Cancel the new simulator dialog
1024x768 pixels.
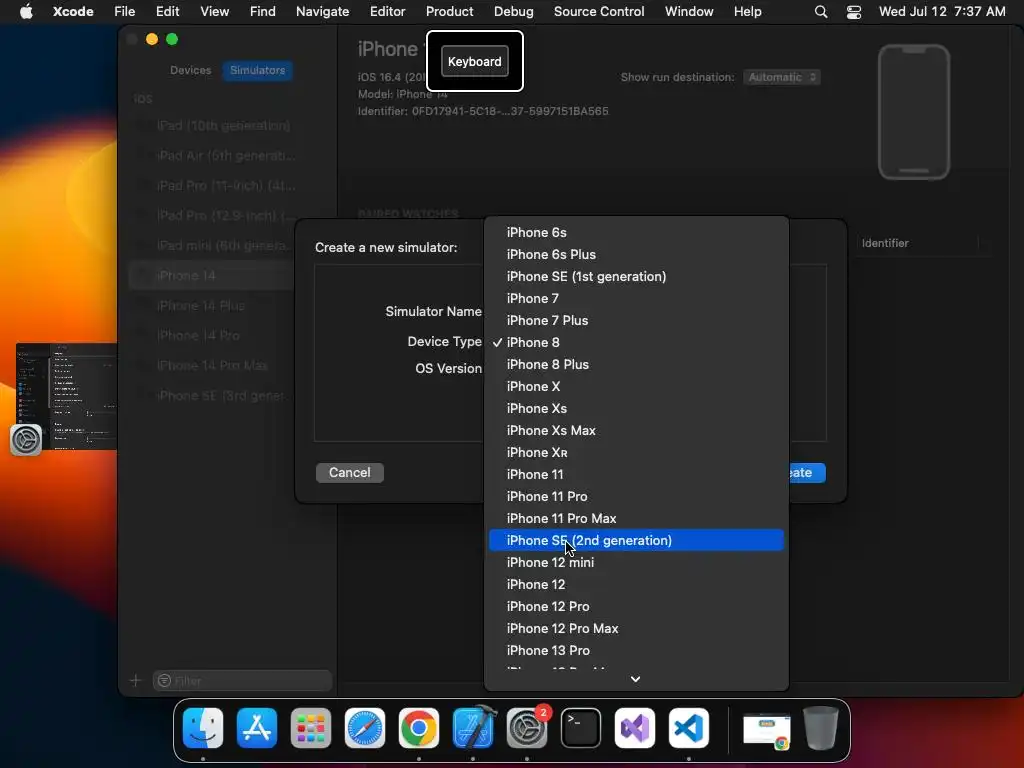tap(349, 473)
